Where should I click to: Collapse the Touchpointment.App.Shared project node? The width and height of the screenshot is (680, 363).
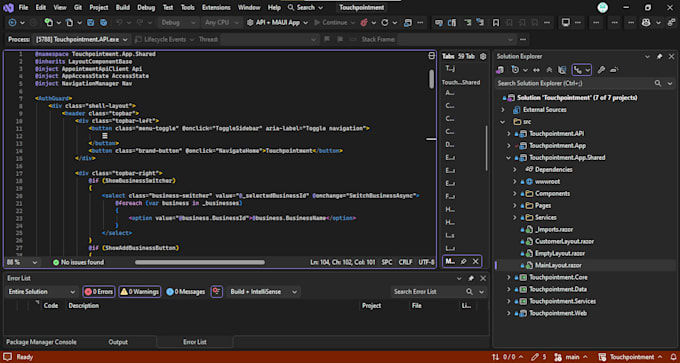[x=509, y=158]
